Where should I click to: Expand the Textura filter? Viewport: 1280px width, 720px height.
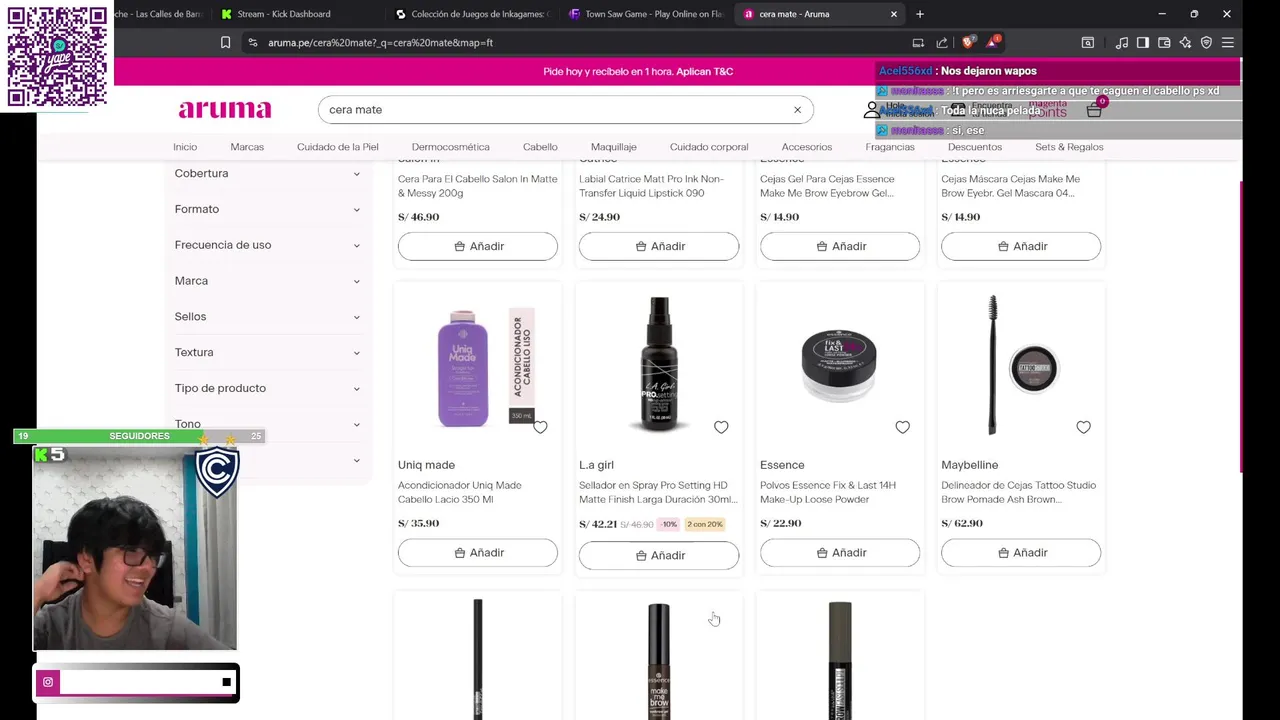click(x=267, y=352)
